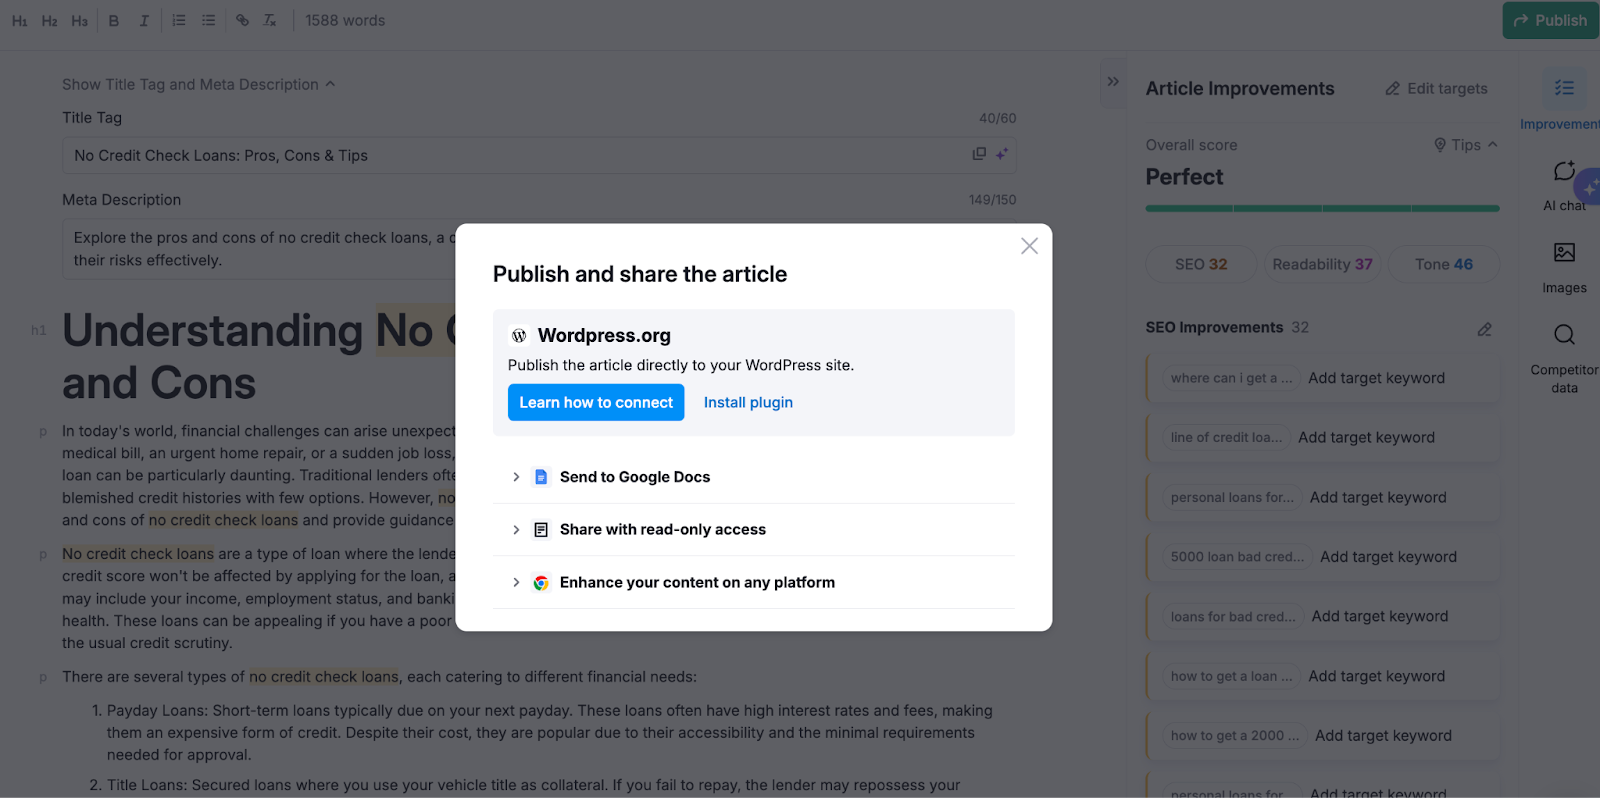This screenshot has width=1600, height=798.
Task: Open the Install plugin link
Action: [x=748, y=402]
